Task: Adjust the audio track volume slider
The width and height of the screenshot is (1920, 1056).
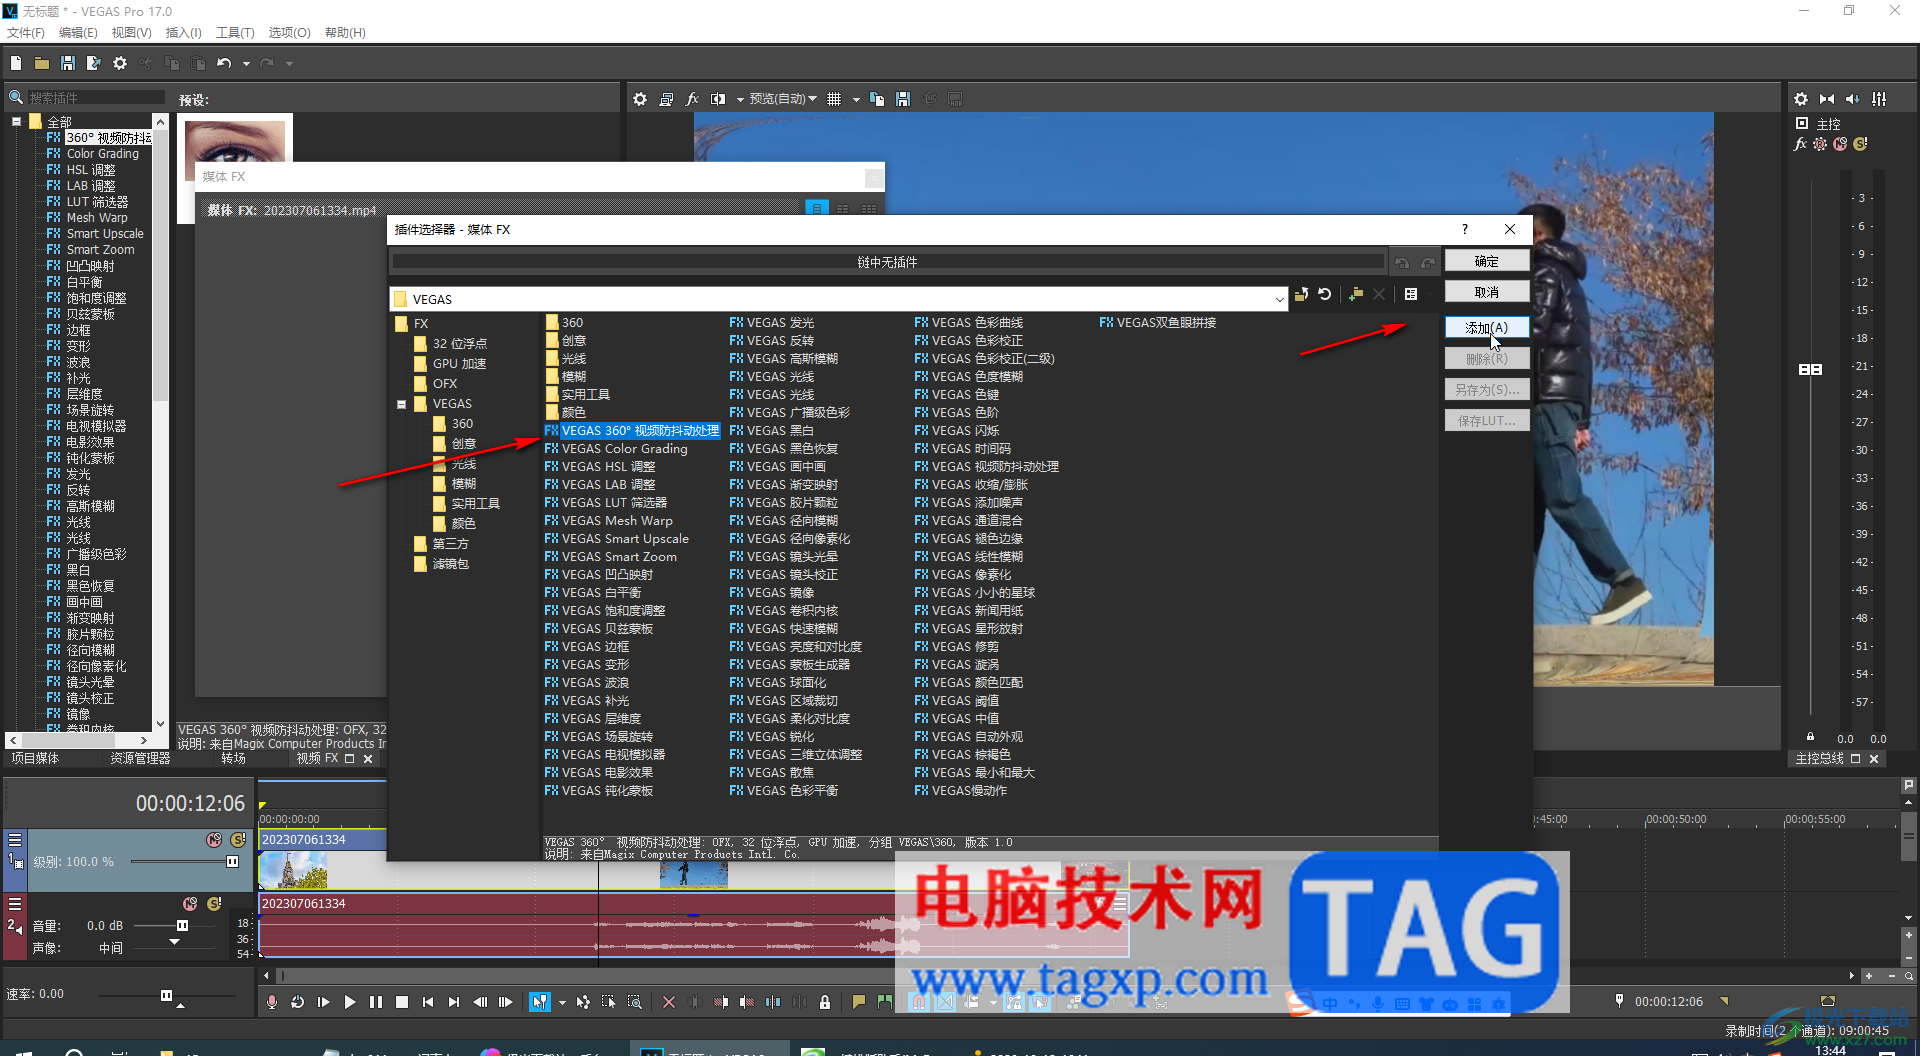Action: [x=182, y=926]
